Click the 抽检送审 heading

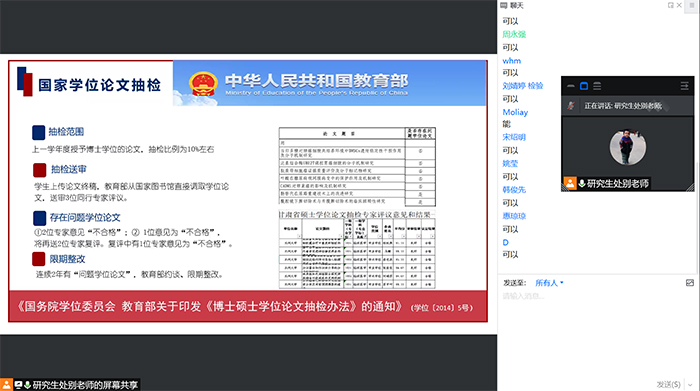(x=68, y=169)
